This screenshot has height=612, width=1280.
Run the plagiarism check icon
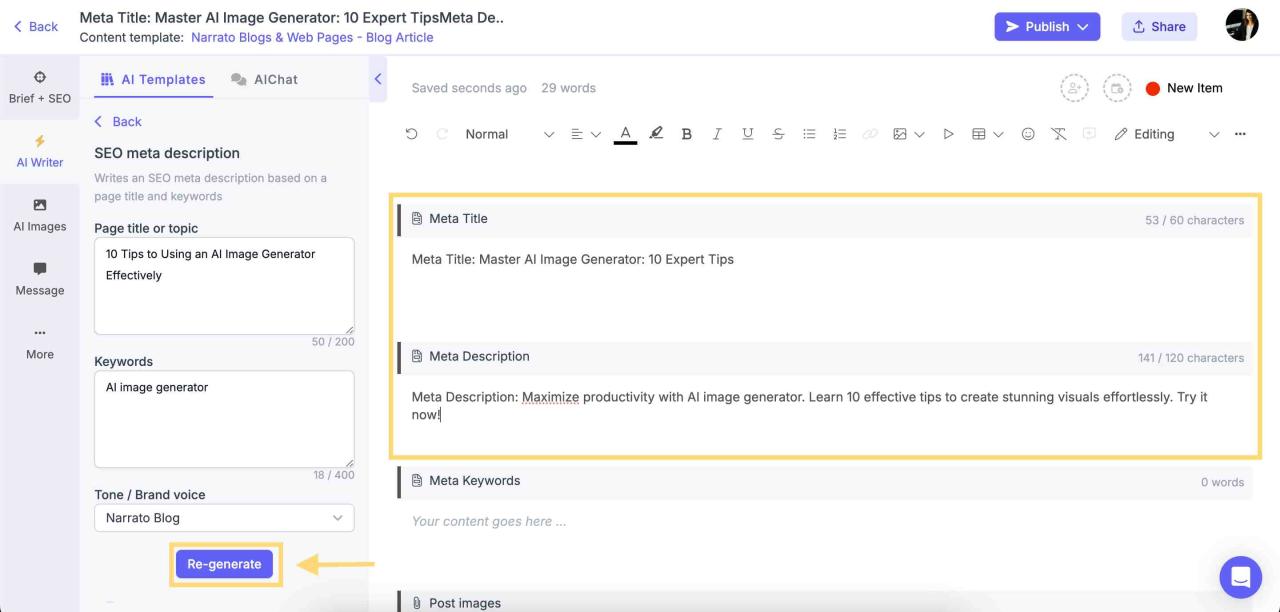(1059, 133)
